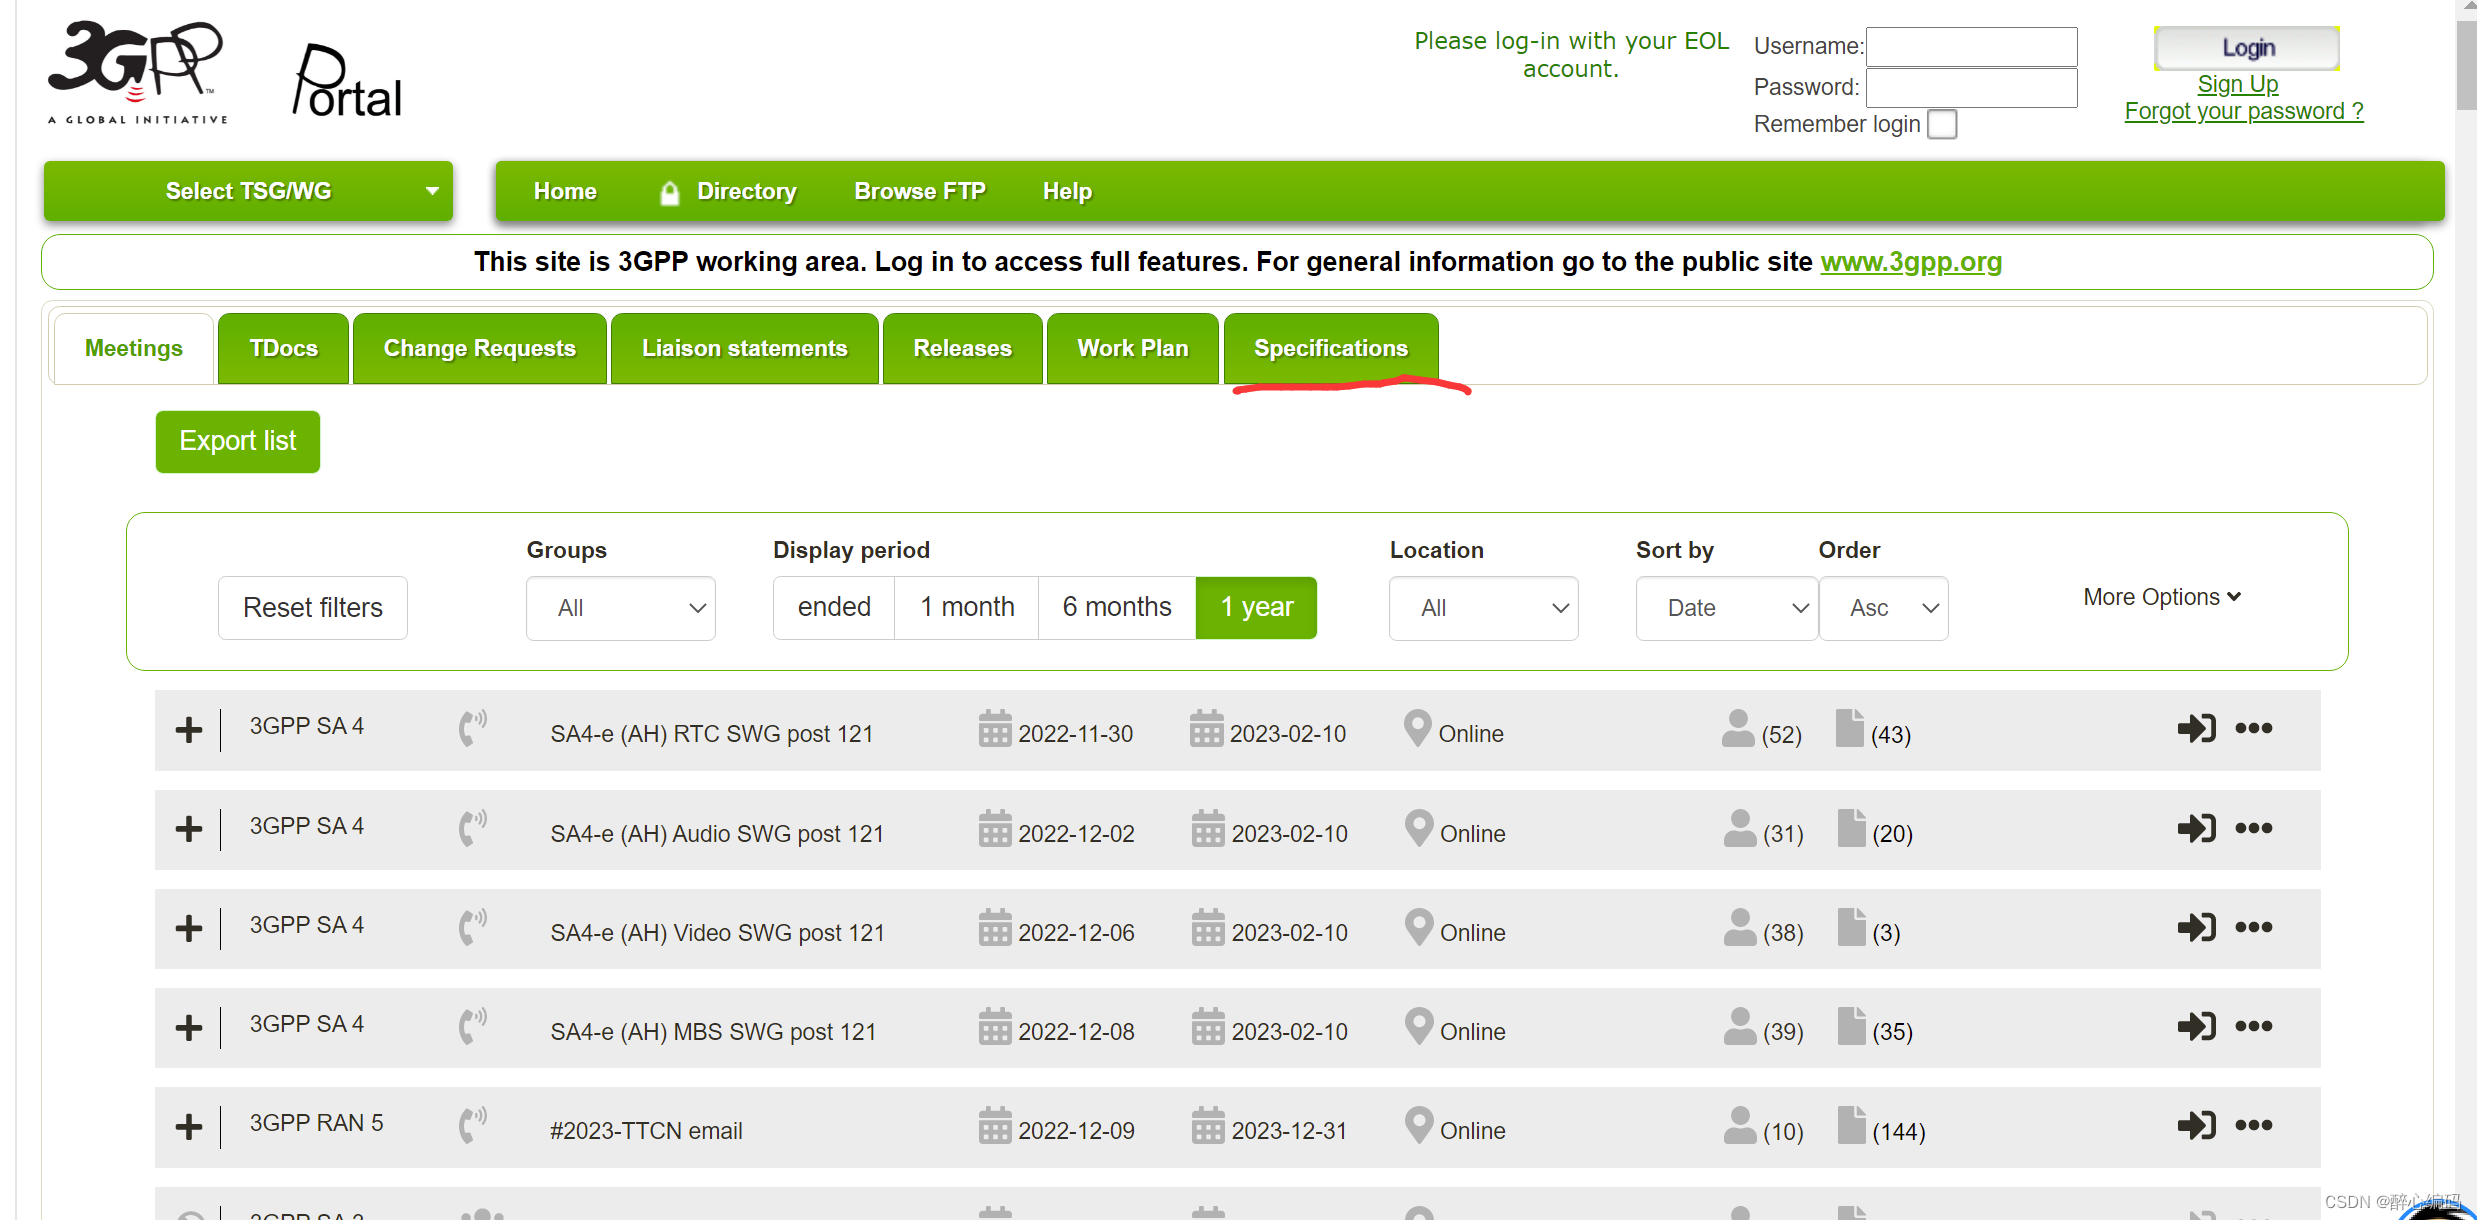Screen dimensions: 2477x1220
Task: Open more options dots for Audio SWG meeting
Action: tap(2253, 828)
